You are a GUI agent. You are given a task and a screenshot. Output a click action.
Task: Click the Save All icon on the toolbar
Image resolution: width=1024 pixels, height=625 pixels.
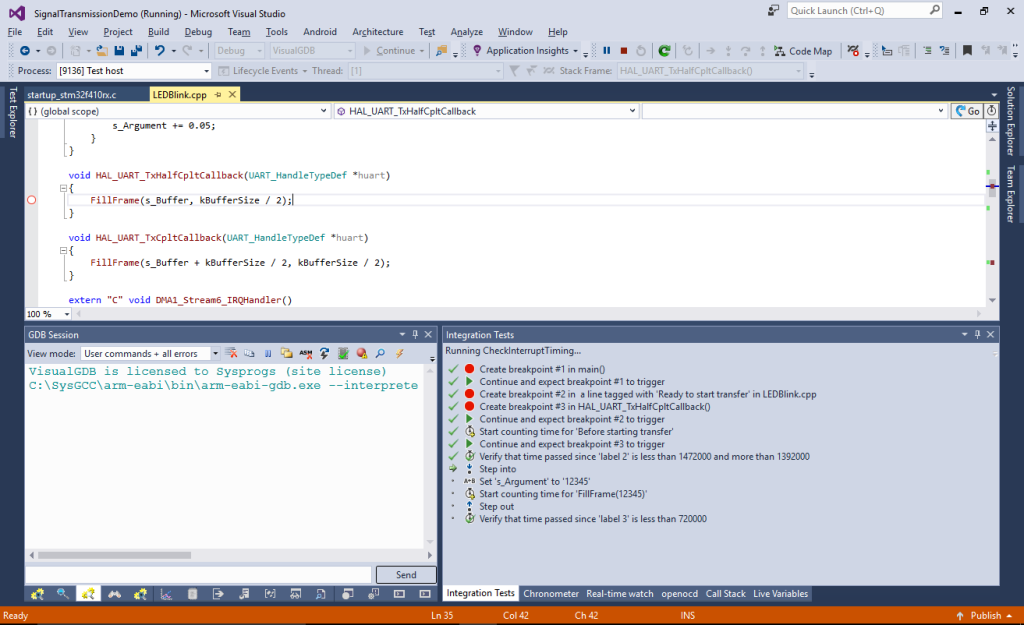[135, 50]
